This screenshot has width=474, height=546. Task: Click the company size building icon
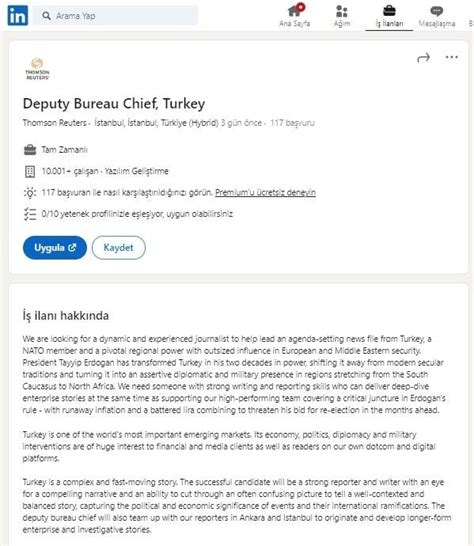(x=30, y=171)
